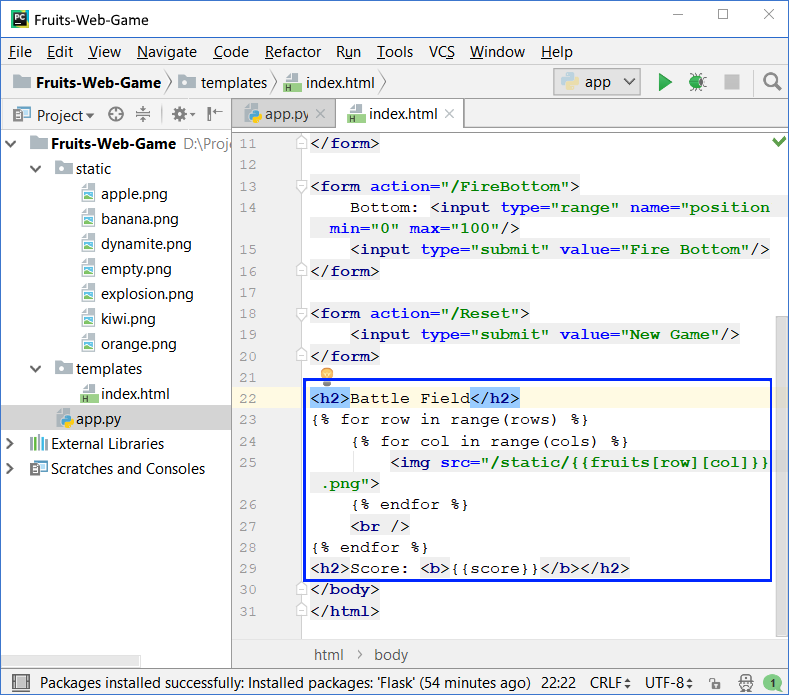The height and width of the screenshot is (695, 789).
Task: Collapse the static folder in project tree
Action: [x=37, y=169]
